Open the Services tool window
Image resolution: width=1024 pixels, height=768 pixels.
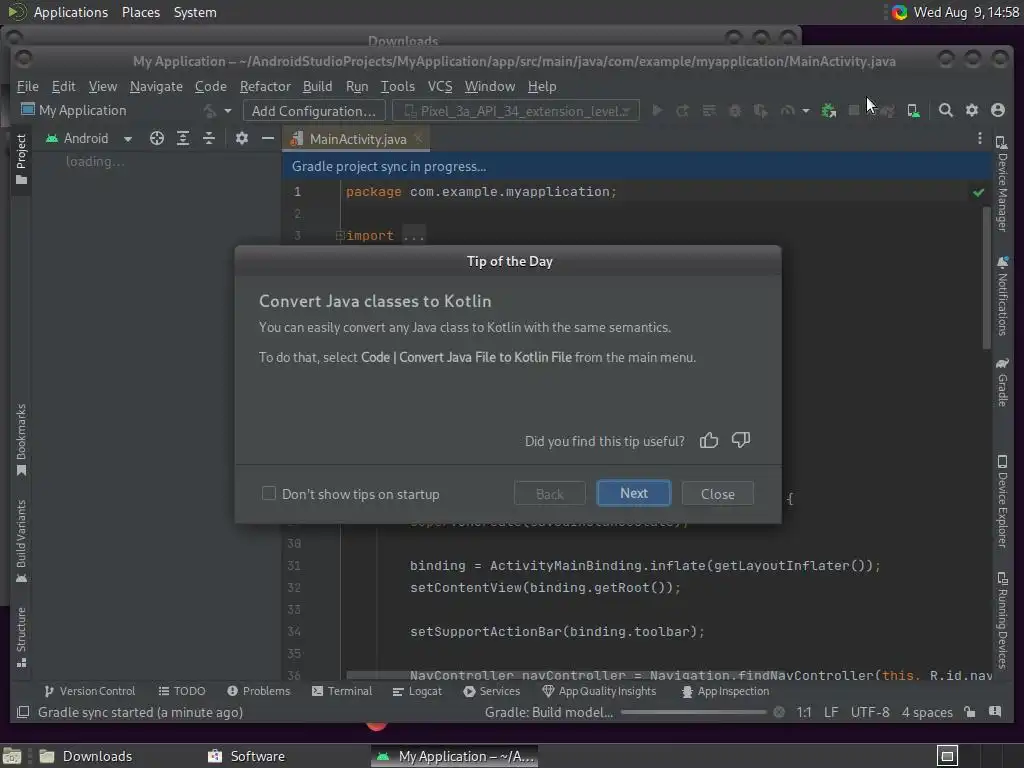[x=492, y=691]
